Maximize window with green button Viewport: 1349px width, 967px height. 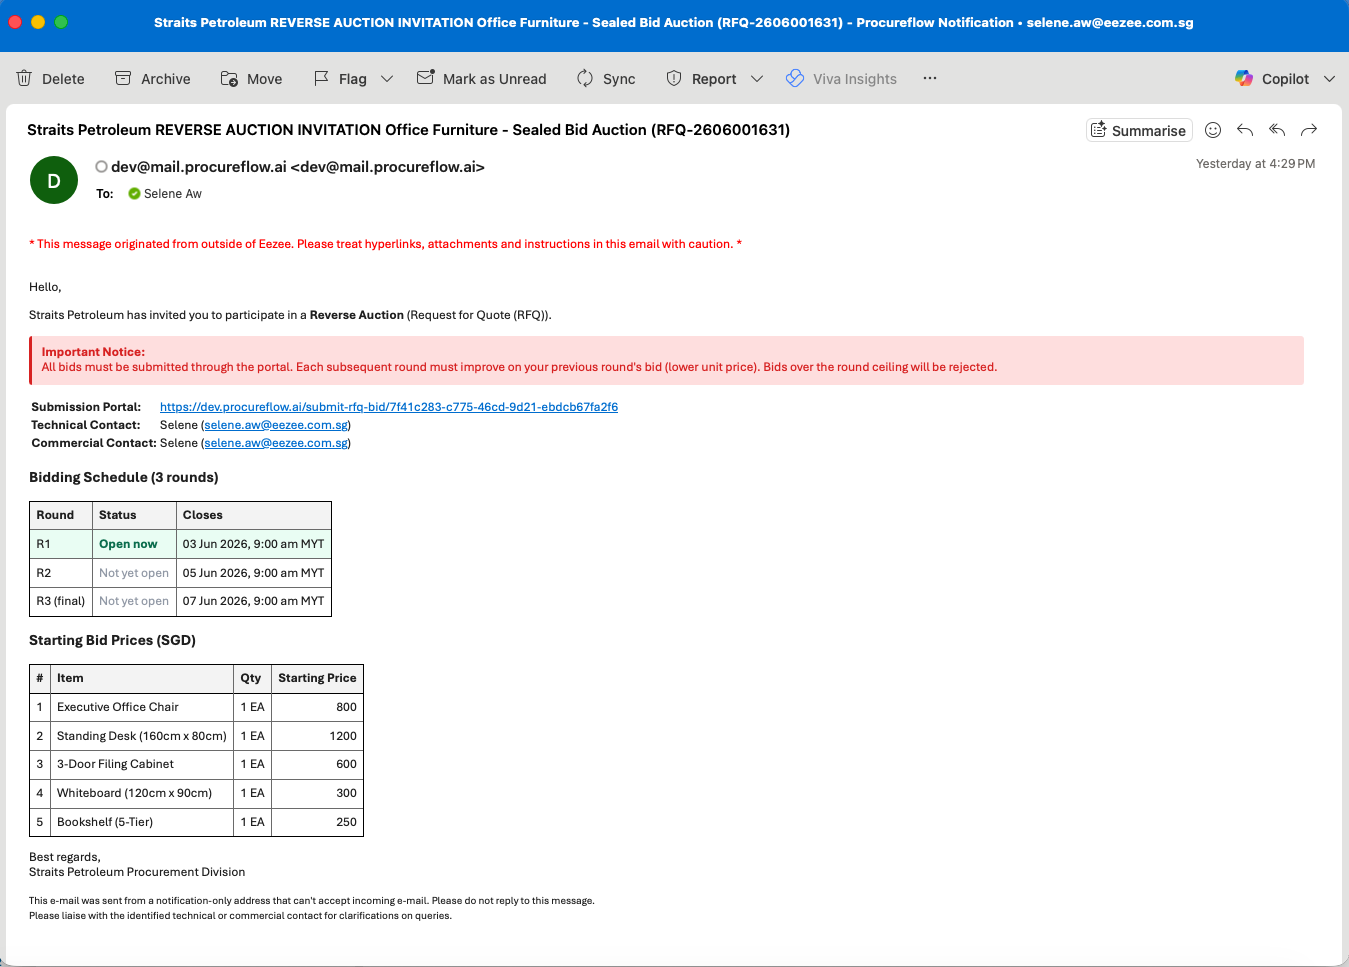(61, 22)
